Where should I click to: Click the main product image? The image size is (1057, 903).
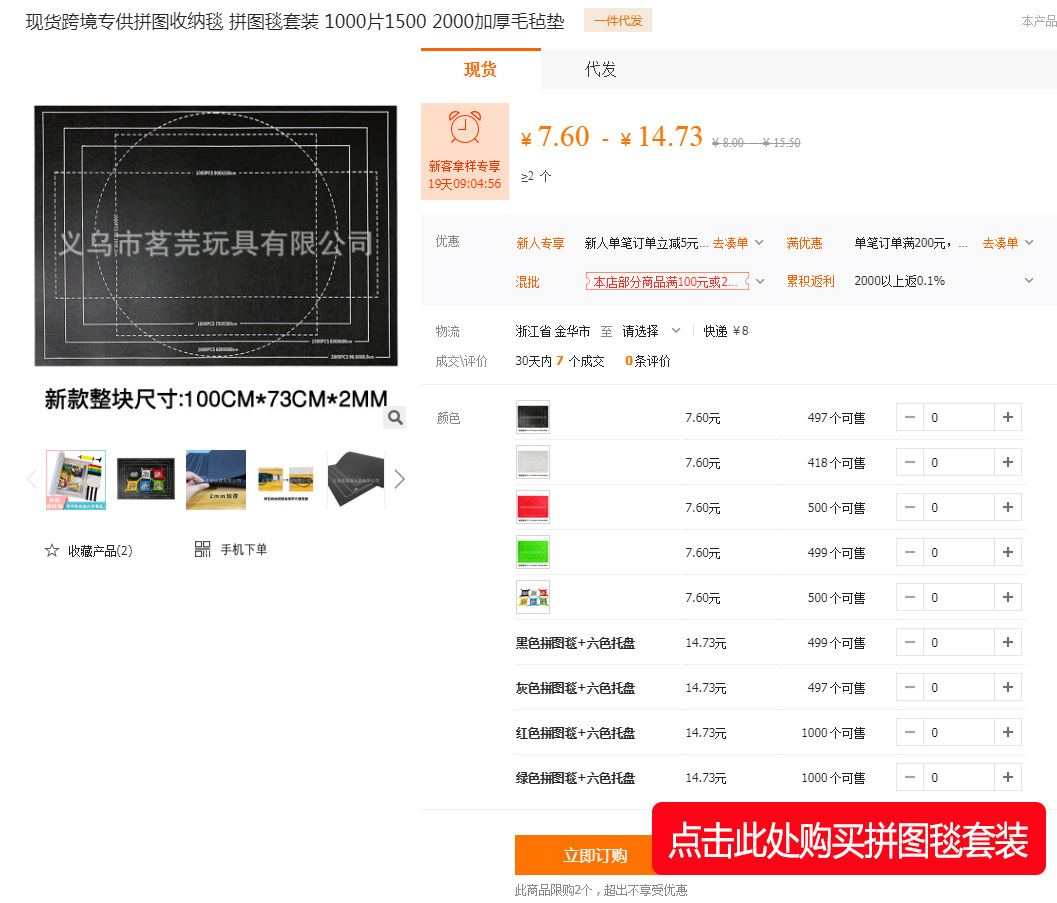(216, 236)
